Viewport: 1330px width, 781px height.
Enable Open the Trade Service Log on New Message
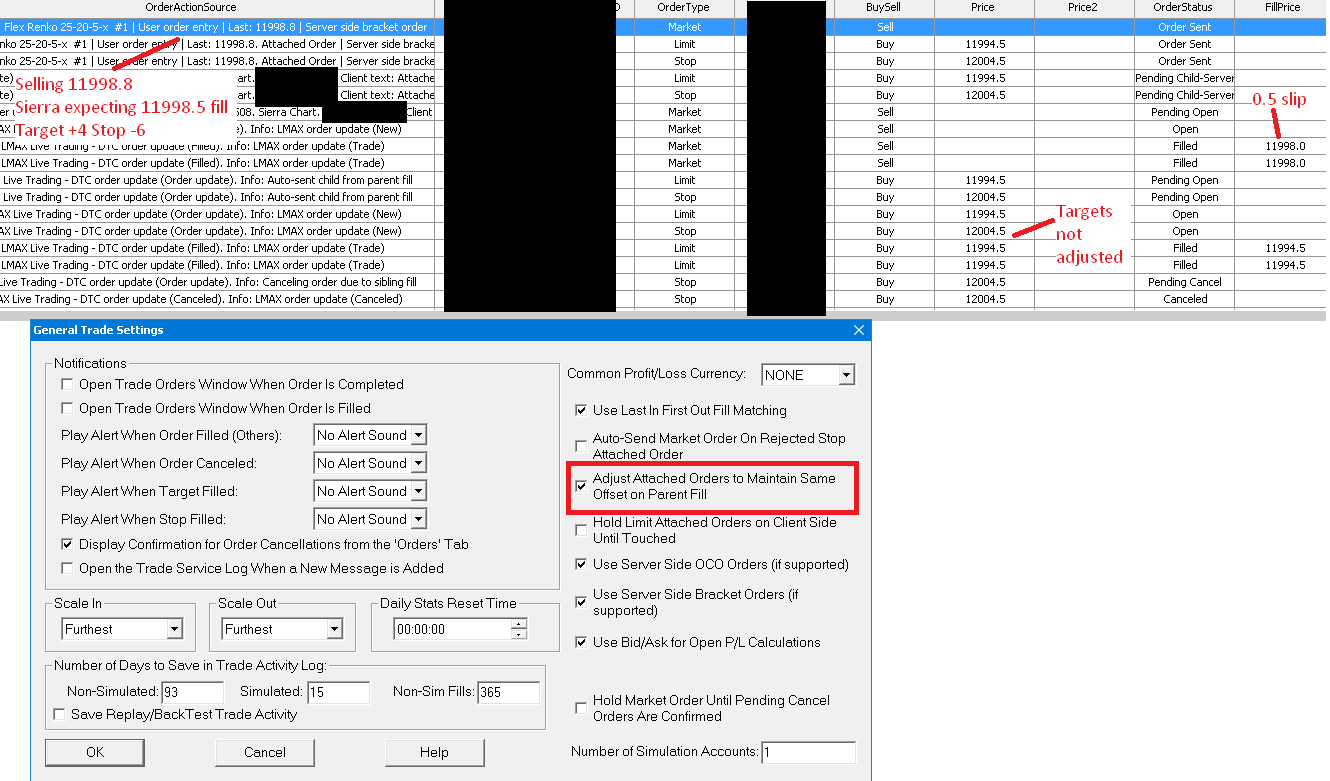[67, 568]
